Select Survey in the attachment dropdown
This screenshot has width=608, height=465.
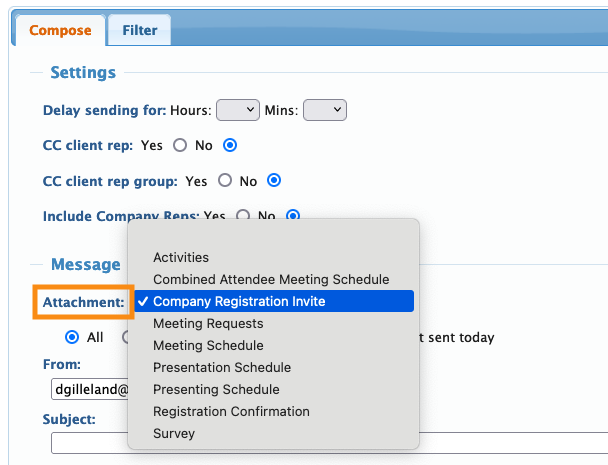(174, 434)
